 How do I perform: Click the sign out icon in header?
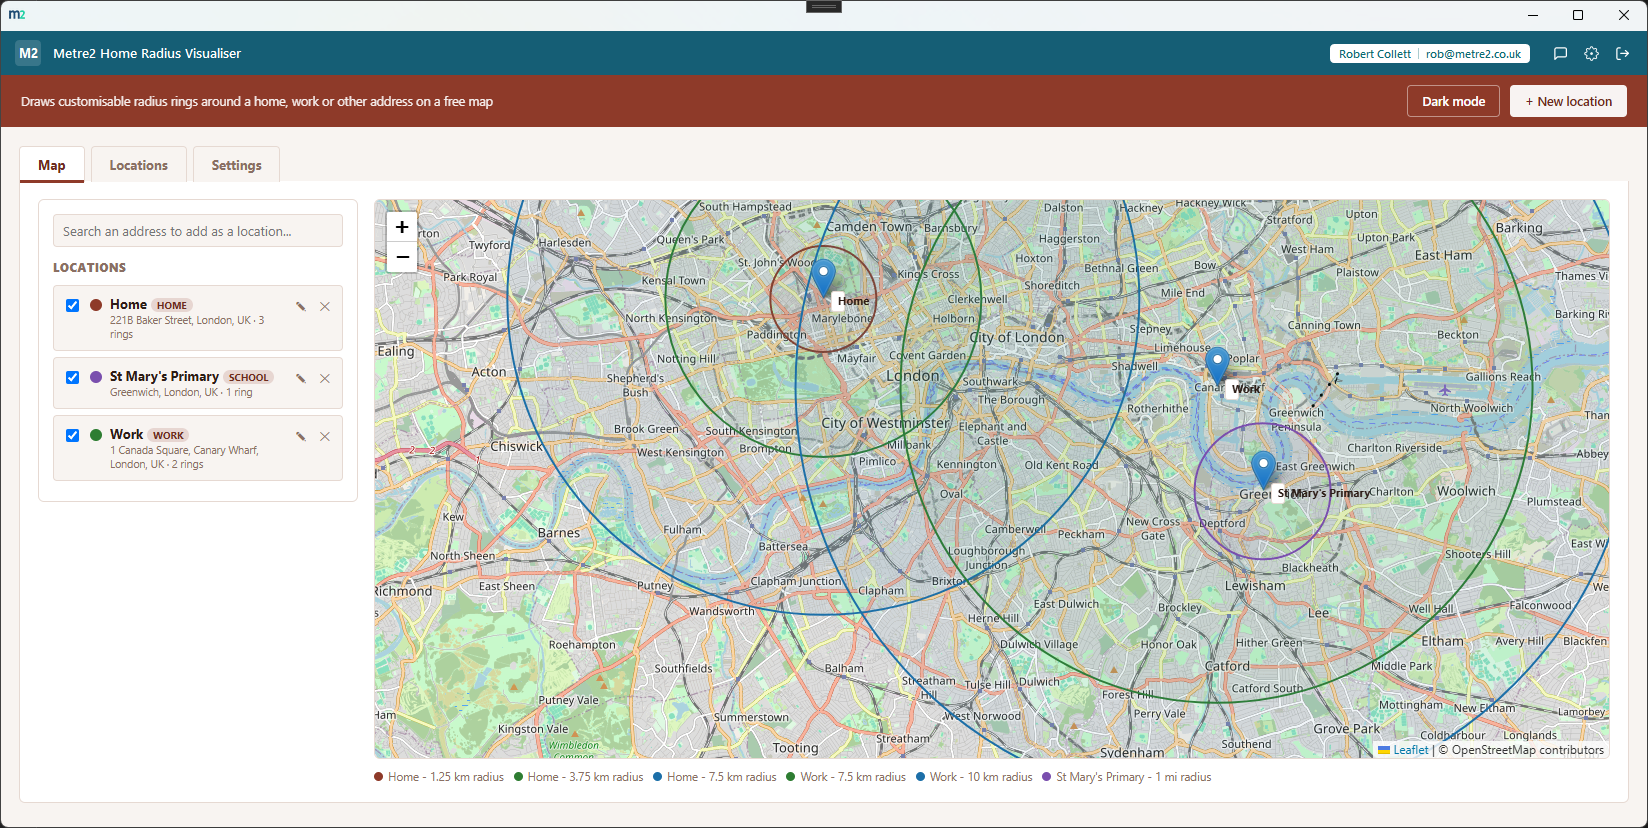click(1623, 54)
